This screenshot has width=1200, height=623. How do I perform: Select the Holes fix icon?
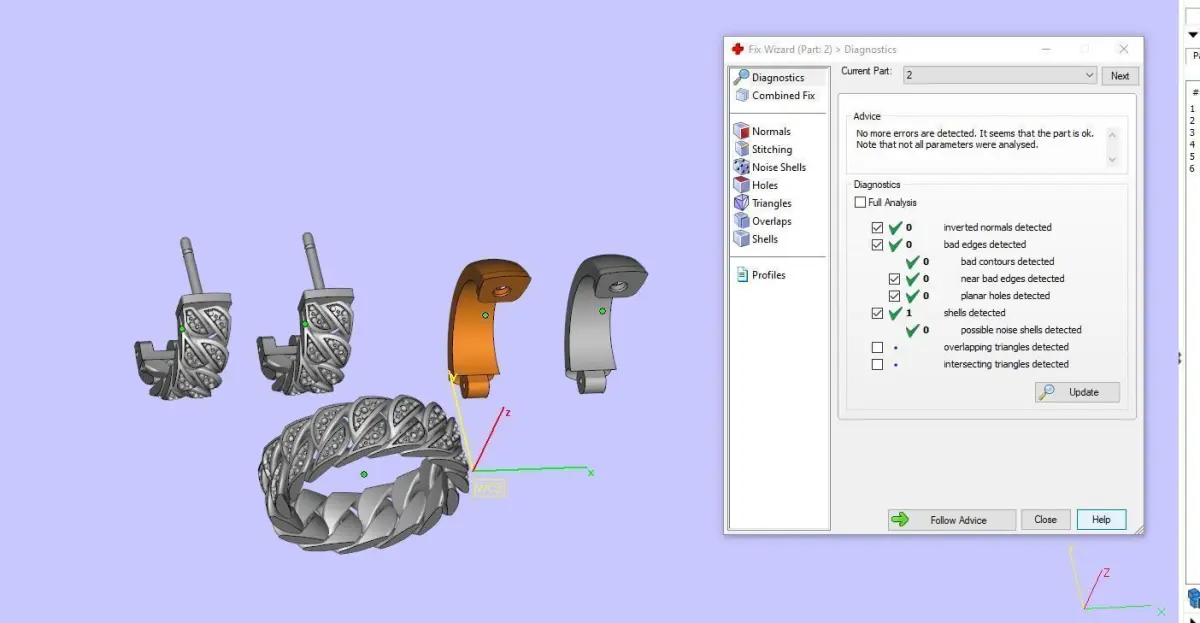[741, 185]
